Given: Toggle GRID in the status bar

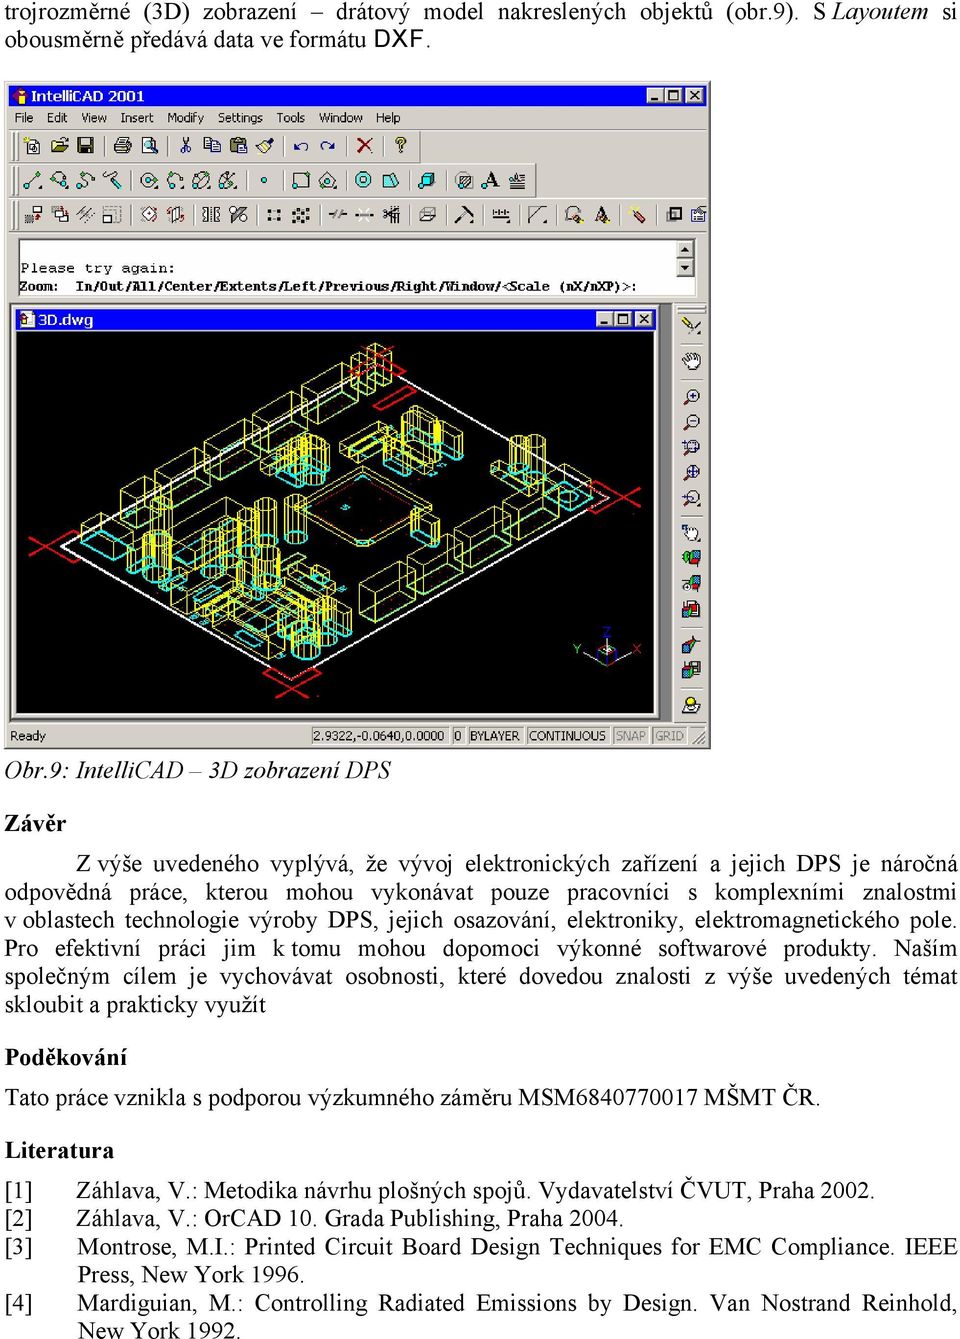Looking at the screenshot, I should point(669,736).
